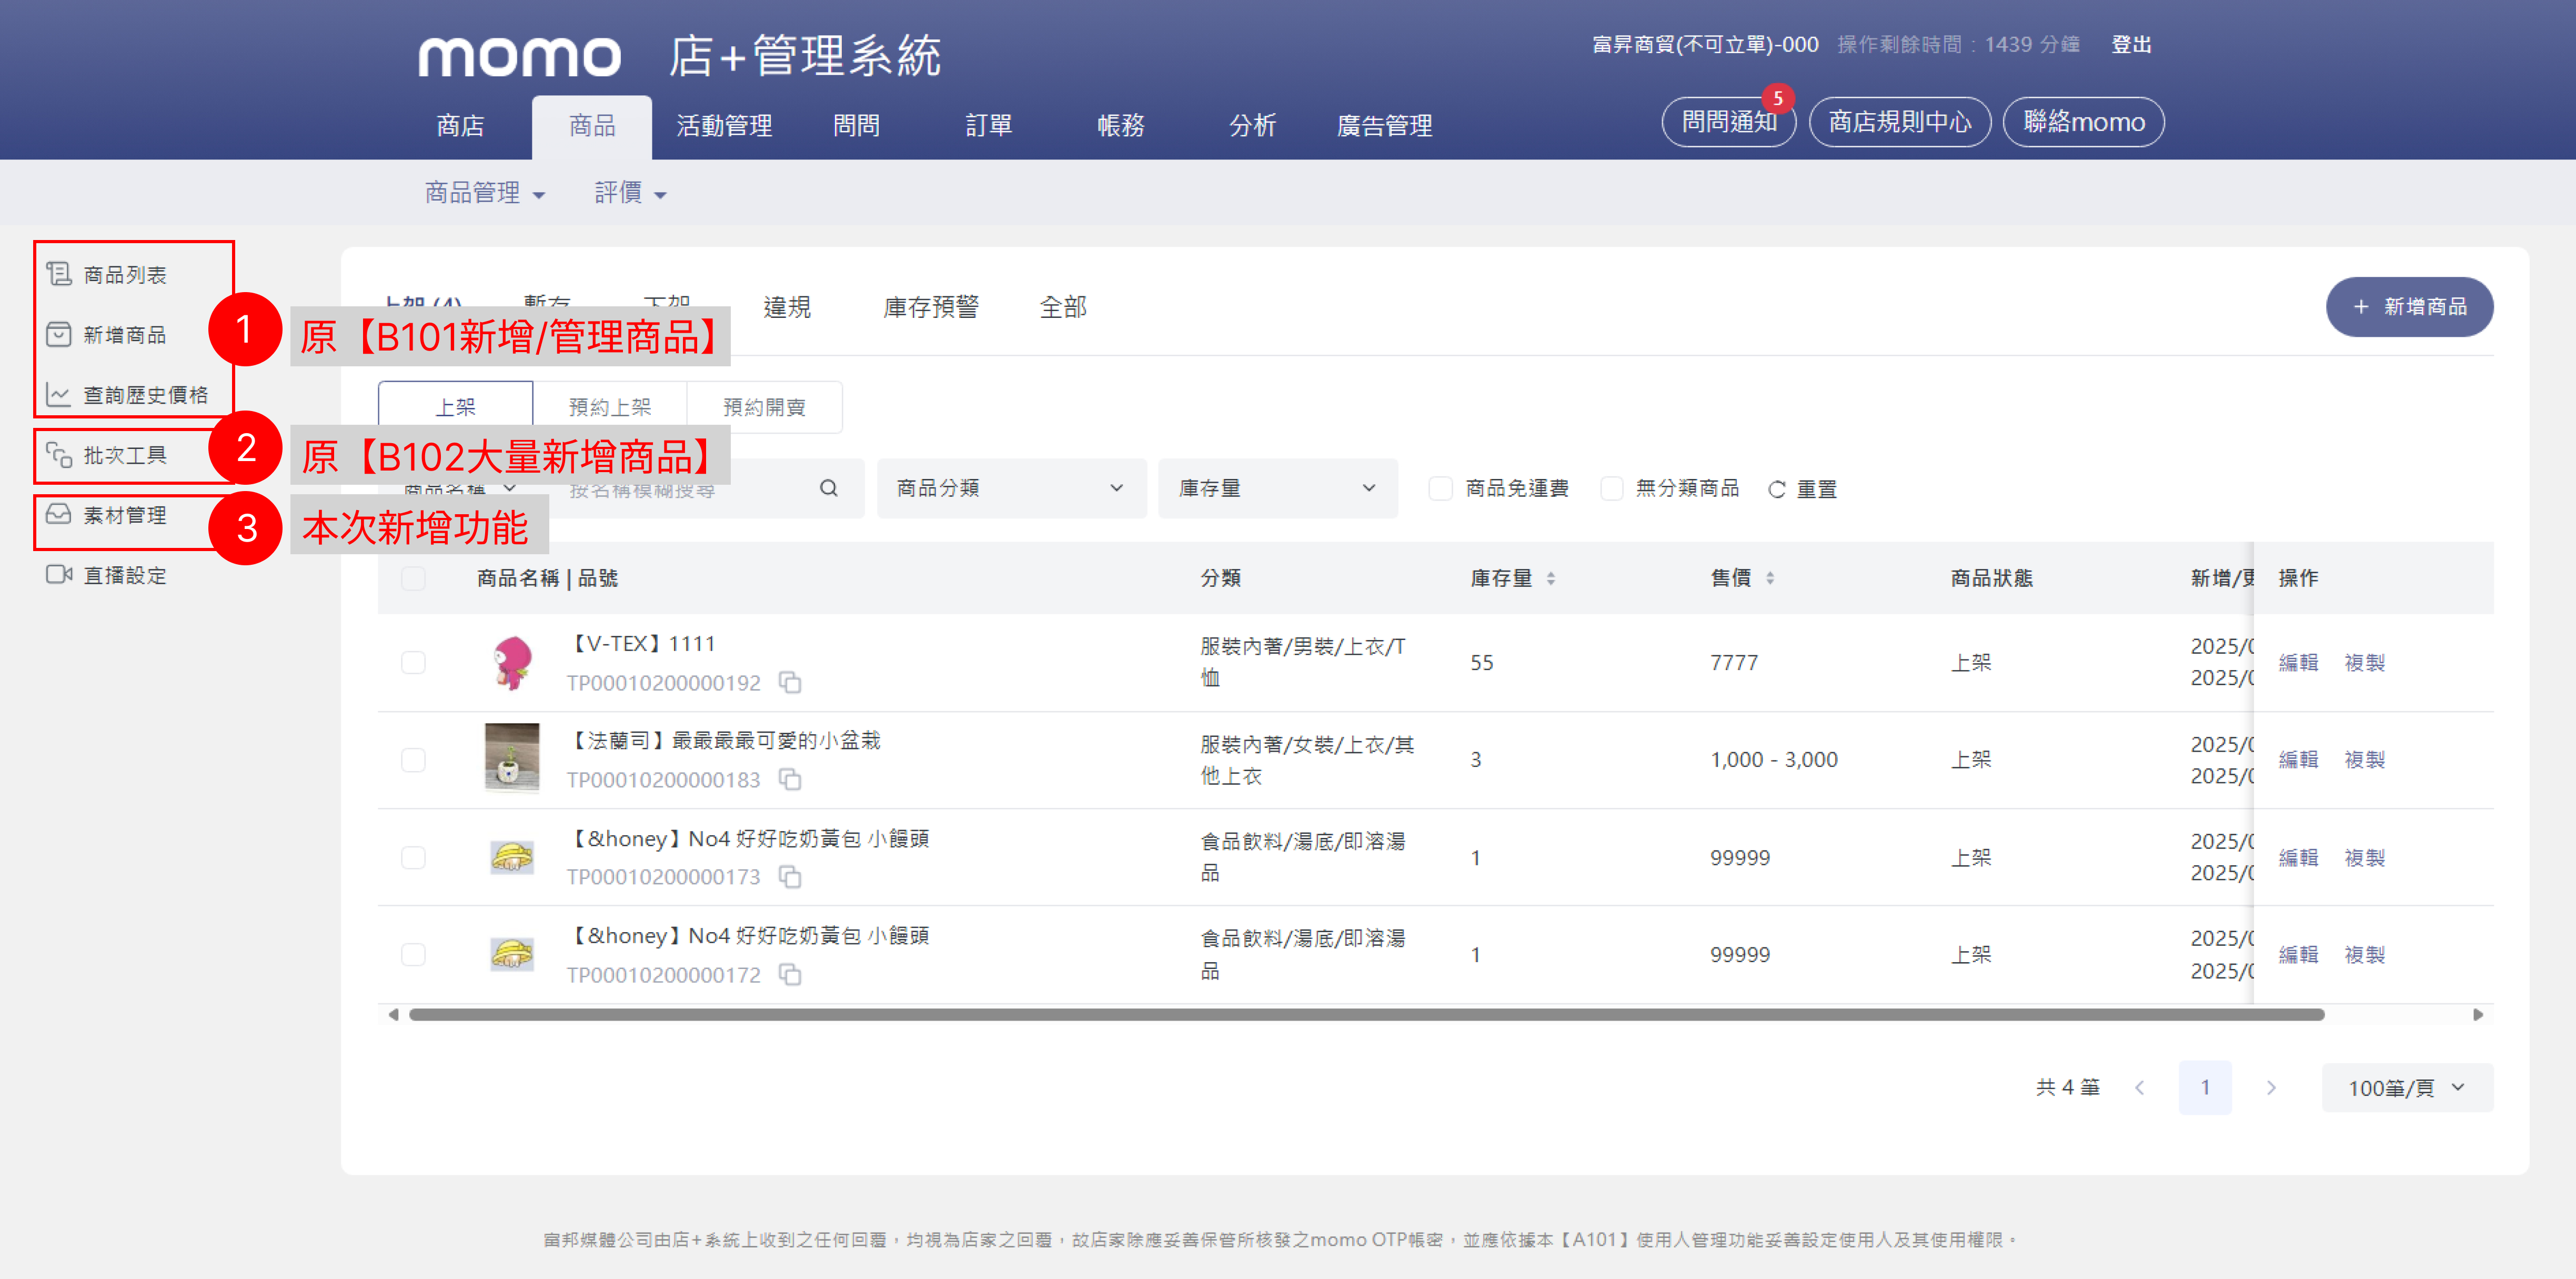Click thumbnail of 【法蘭司】 bonsai product
The width and height of the screenshot is (2576, 1279).
point(512,758)
